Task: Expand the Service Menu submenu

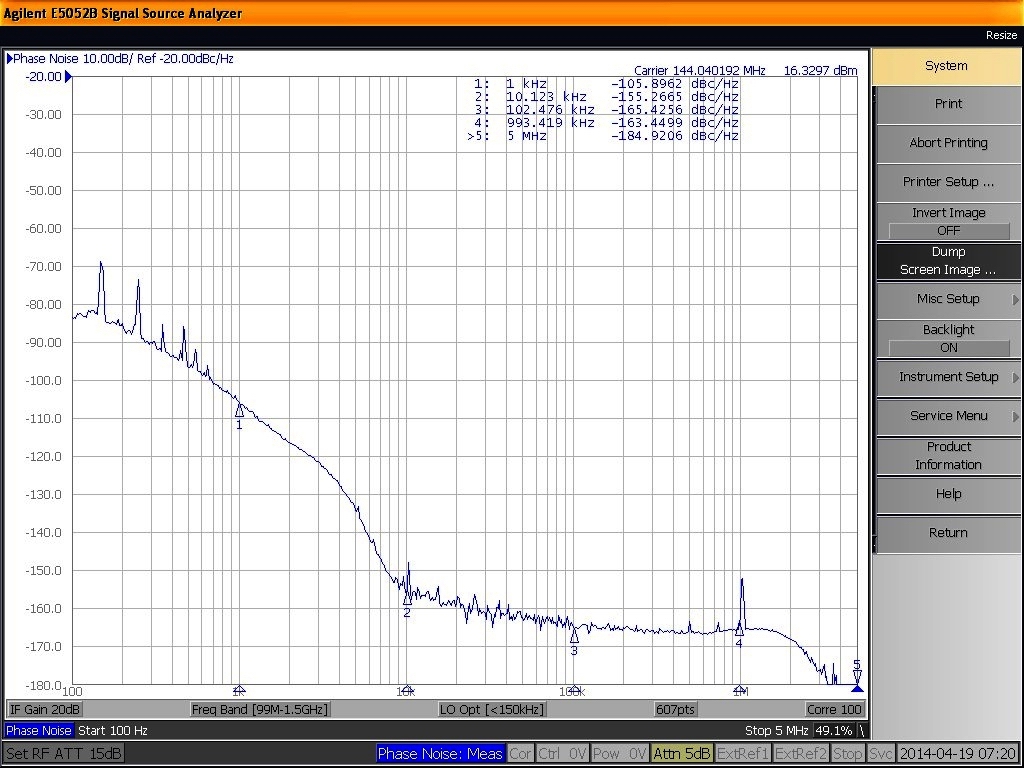Action: coord(948,416)
